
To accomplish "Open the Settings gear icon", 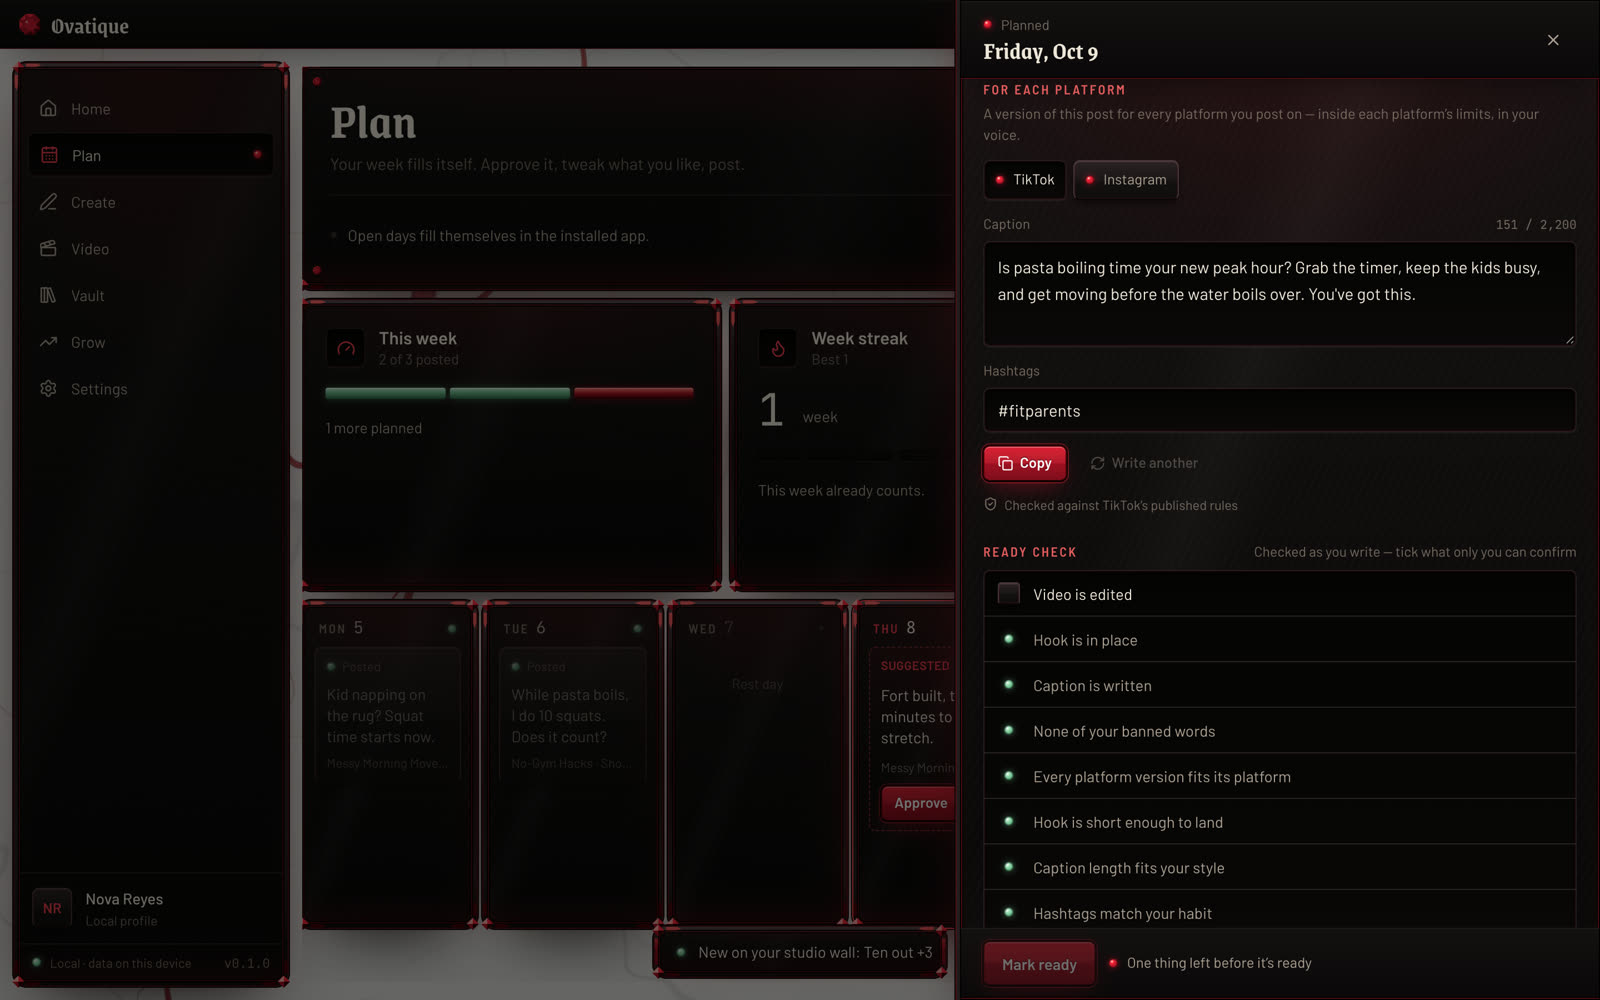I will click(x=48, y=388).
